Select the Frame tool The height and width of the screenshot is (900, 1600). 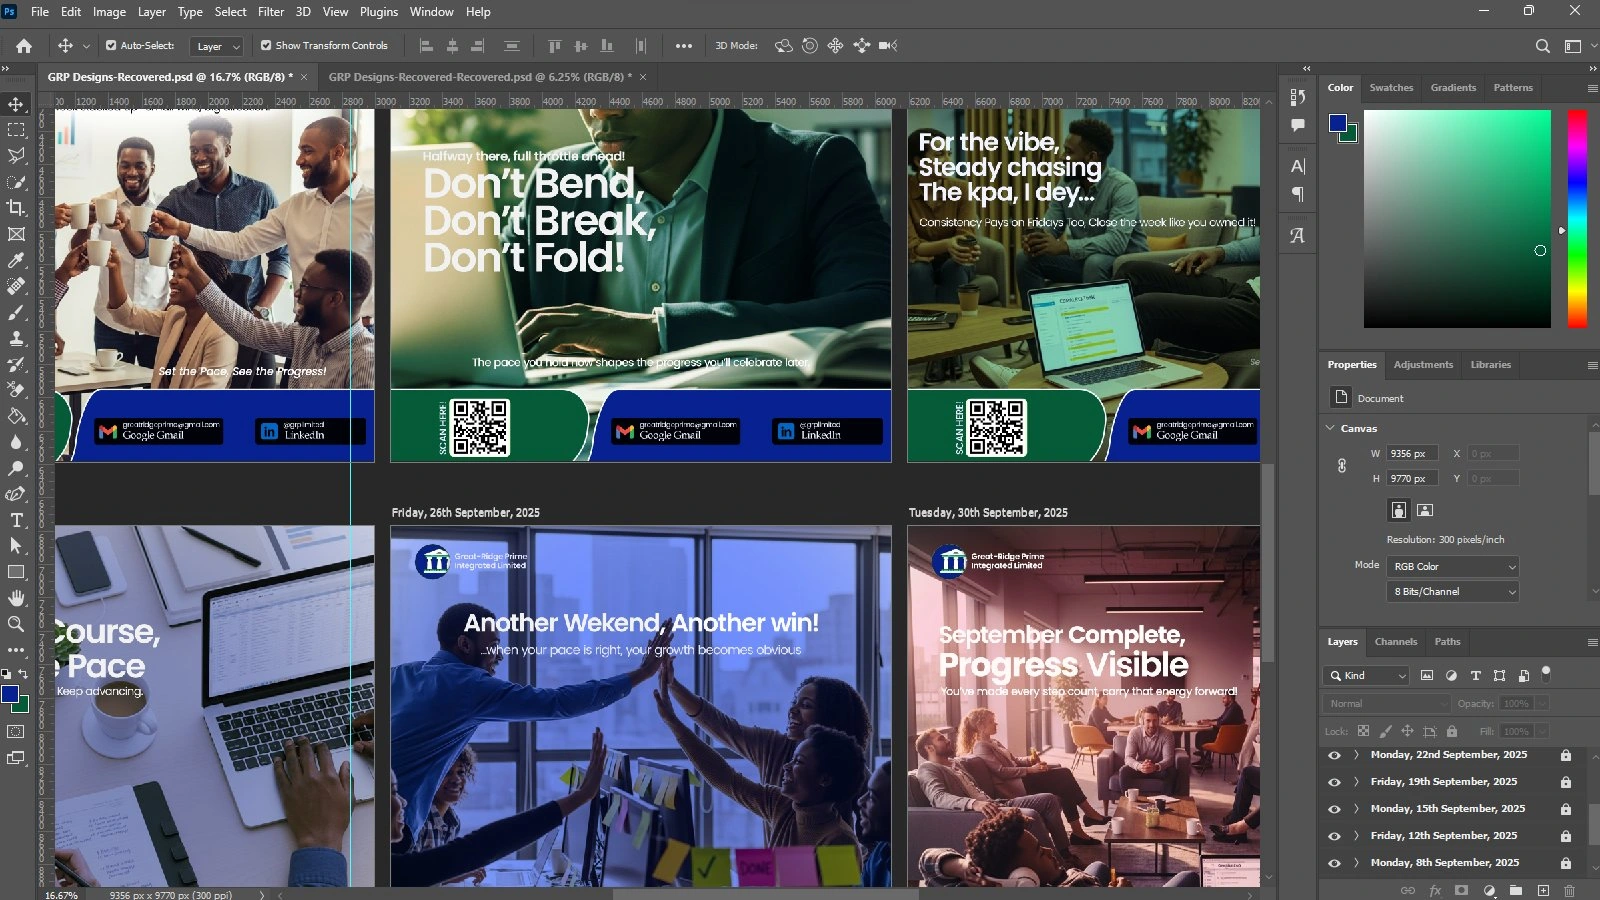pos(17,234)
